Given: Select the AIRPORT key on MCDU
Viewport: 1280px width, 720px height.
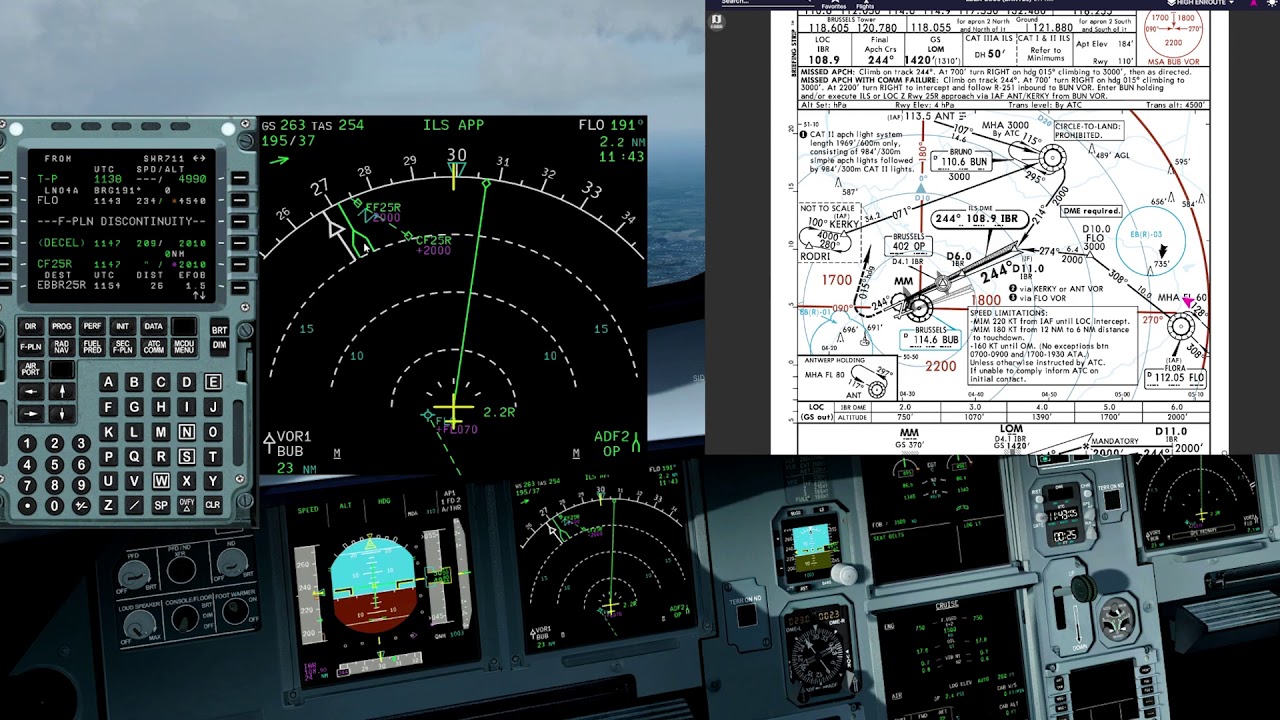Looking at the screenshot, I should [30, 369].
